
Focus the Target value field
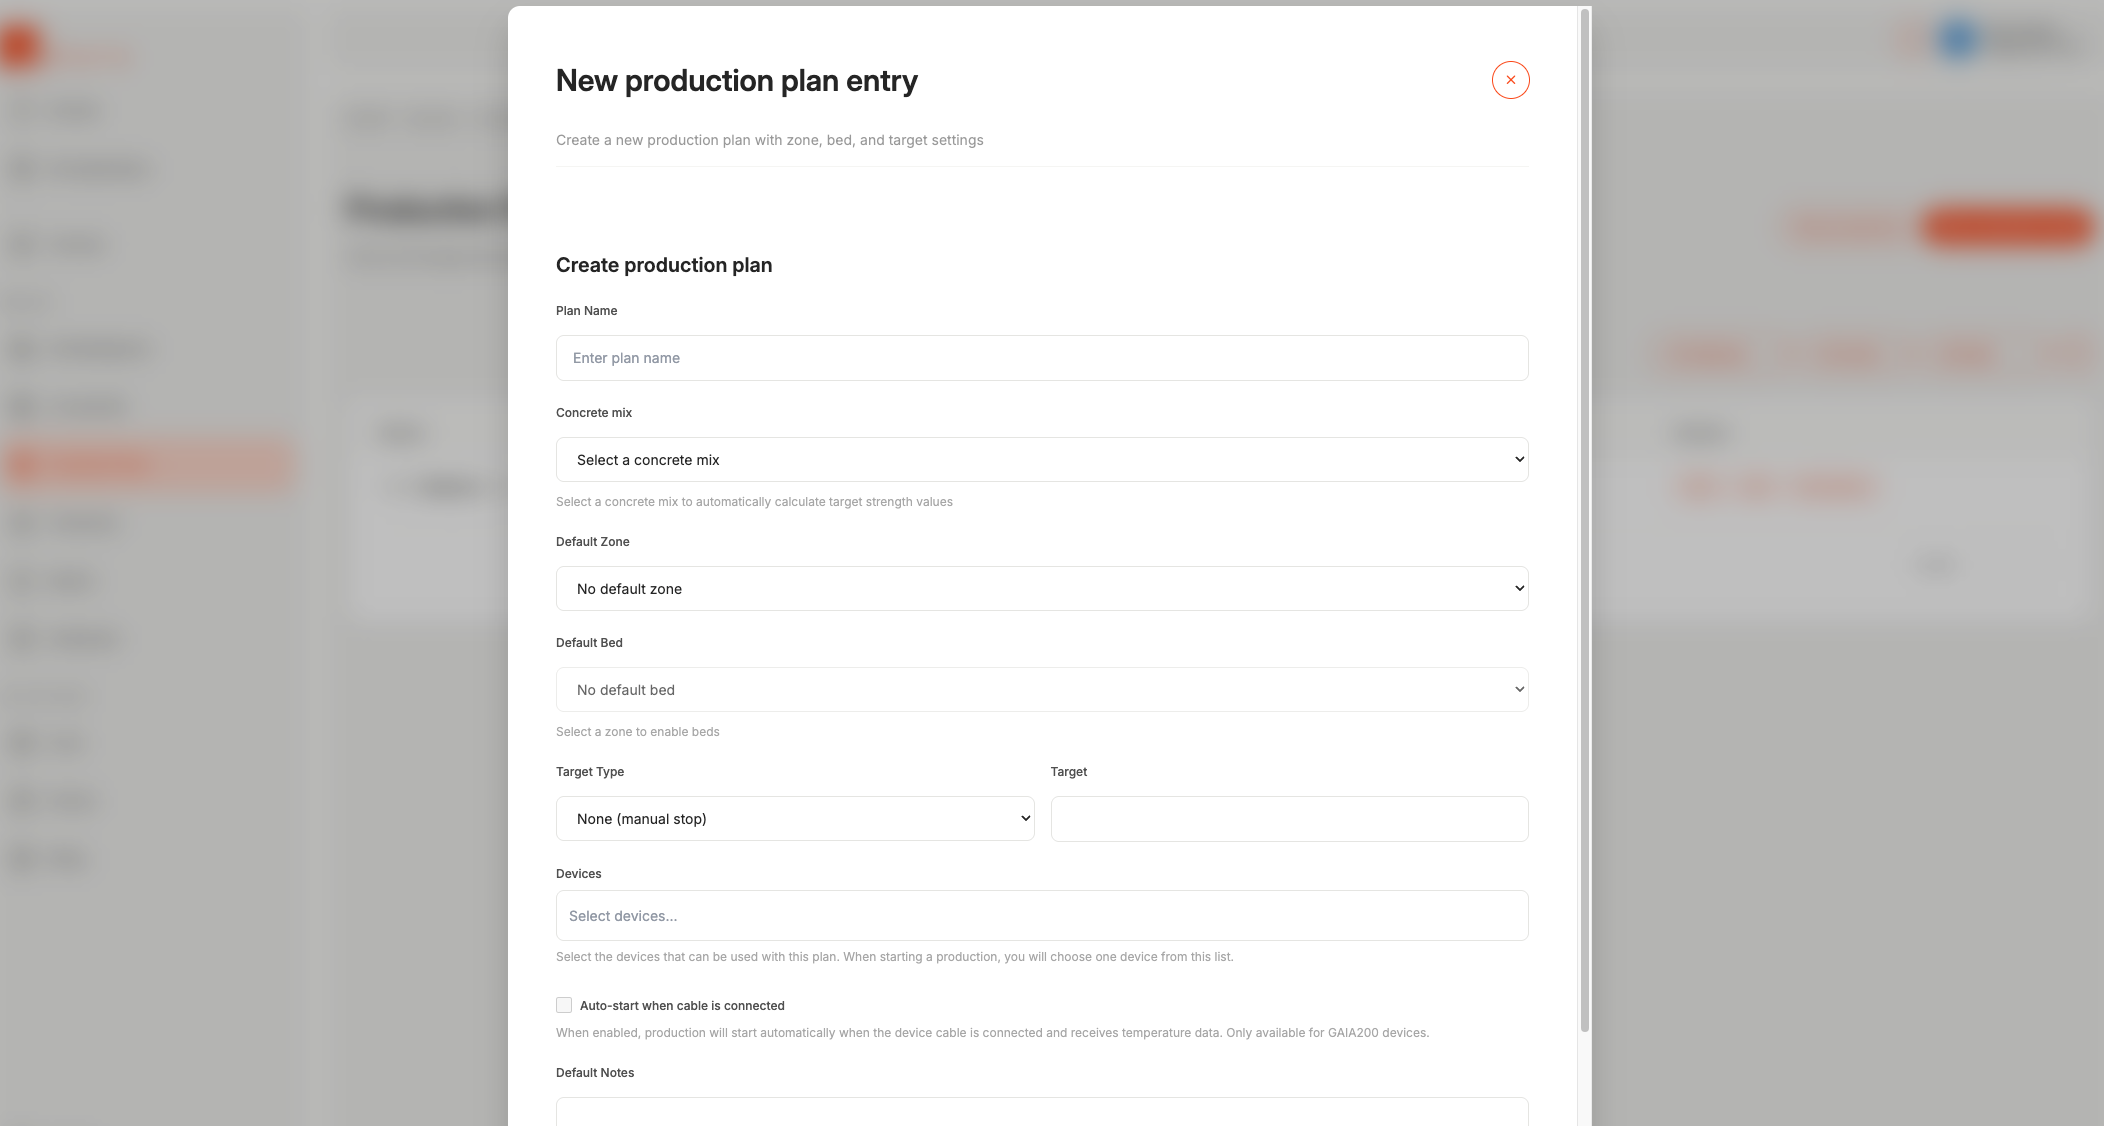(x=1288, y=818)
